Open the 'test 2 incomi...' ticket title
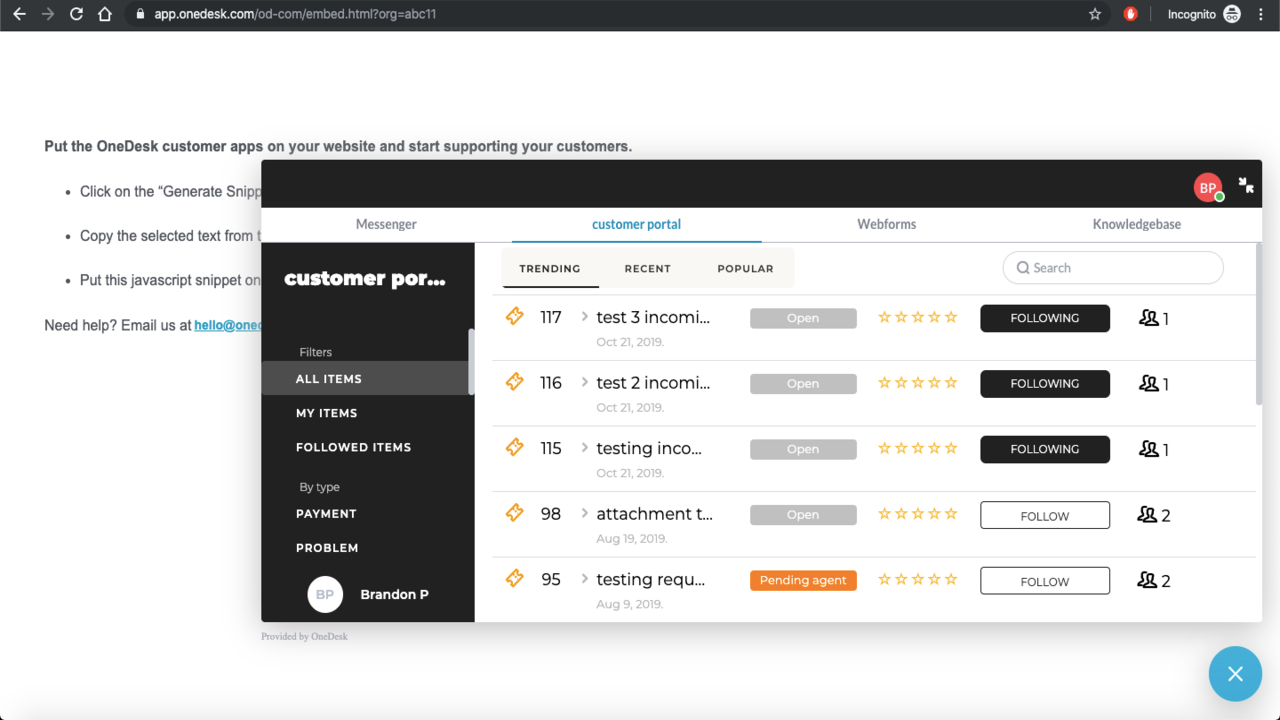Viewport: 1280px width, 720px height. pos(653,382)
